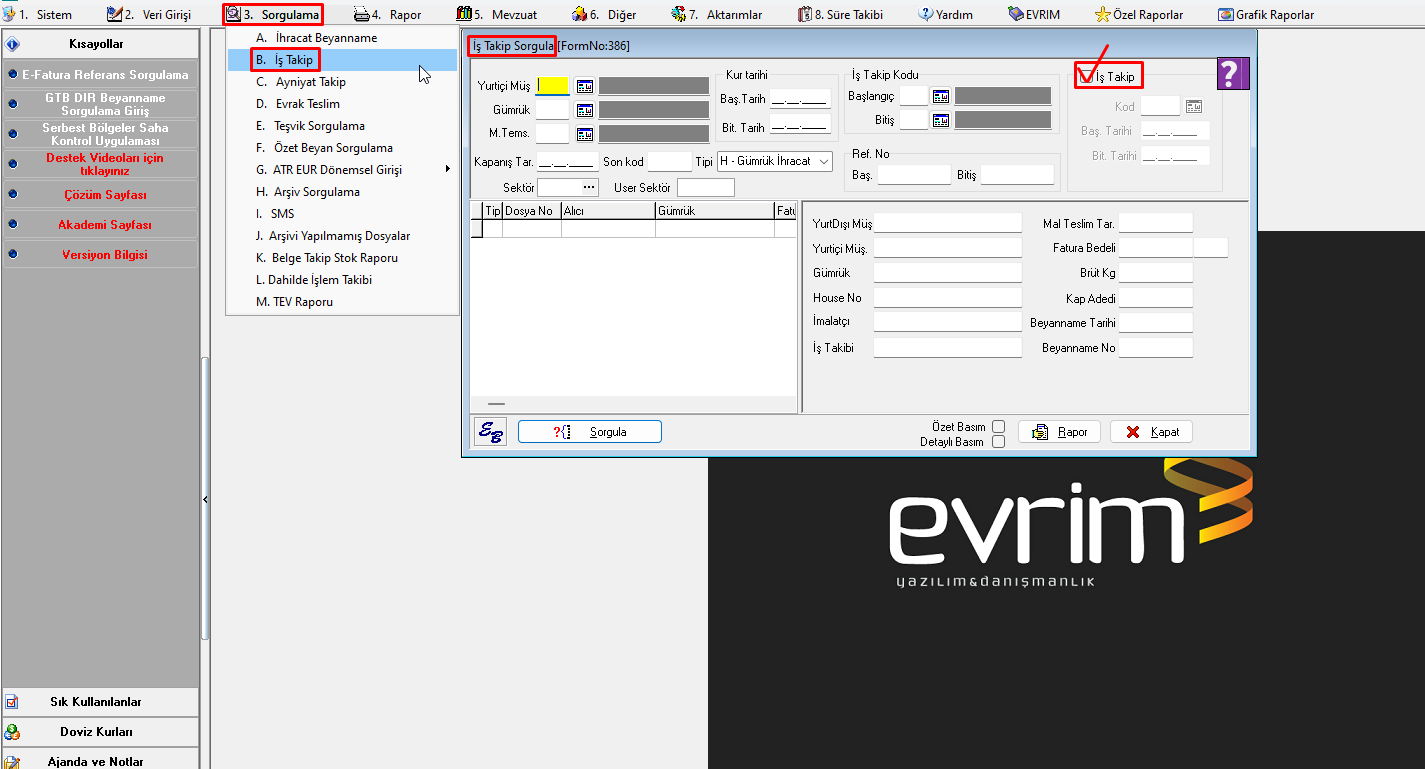Open lookup icon beside disabled Kod field
The width and height of the screenshot is (1425, 769).
(x=1194, y=106)
